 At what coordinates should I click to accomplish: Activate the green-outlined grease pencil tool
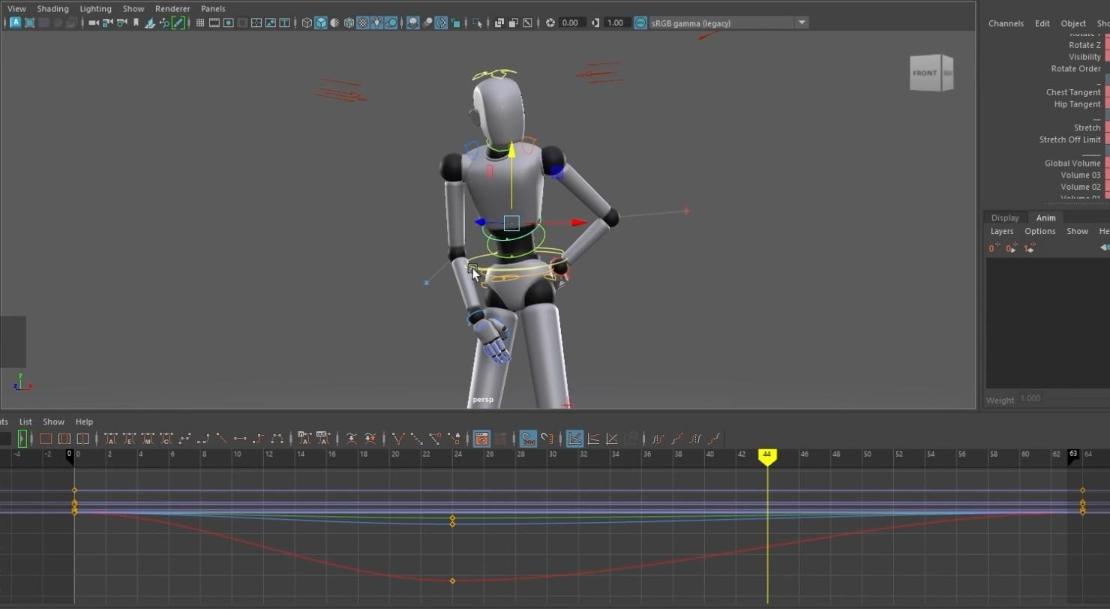coord(178,23)
